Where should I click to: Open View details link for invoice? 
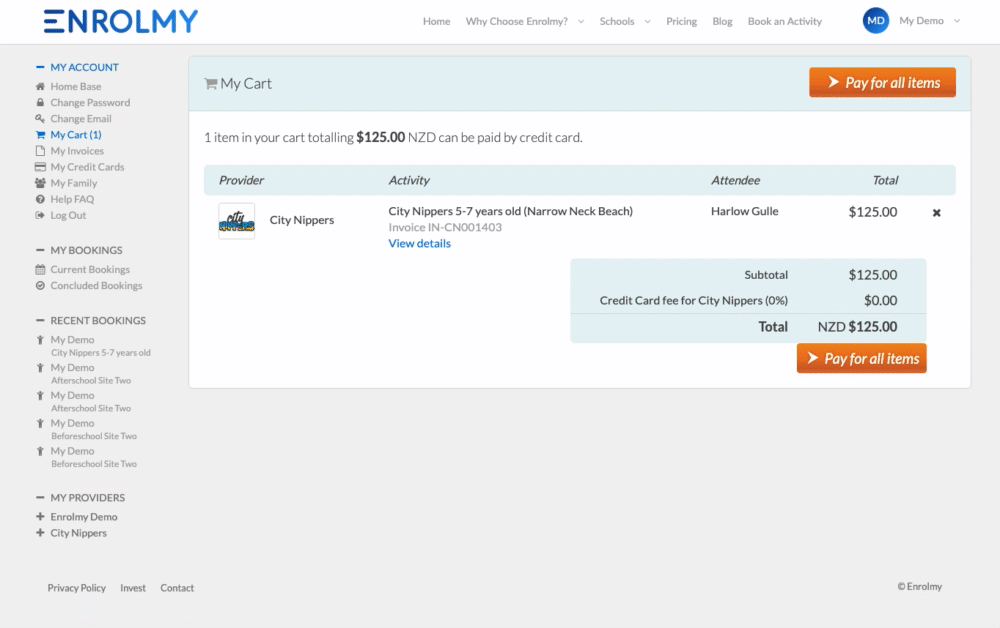coord(420,244)
